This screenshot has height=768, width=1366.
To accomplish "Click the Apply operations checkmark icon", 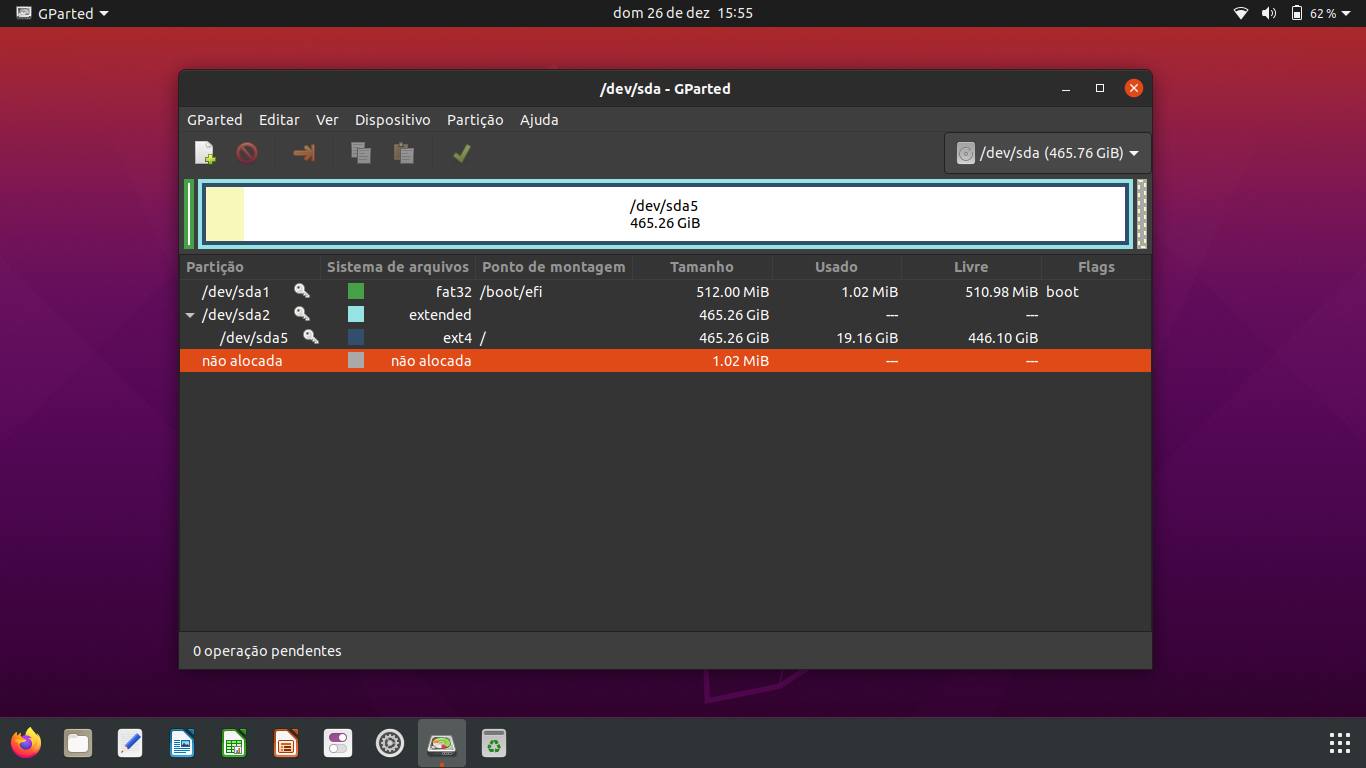I will tap(461, 153).
